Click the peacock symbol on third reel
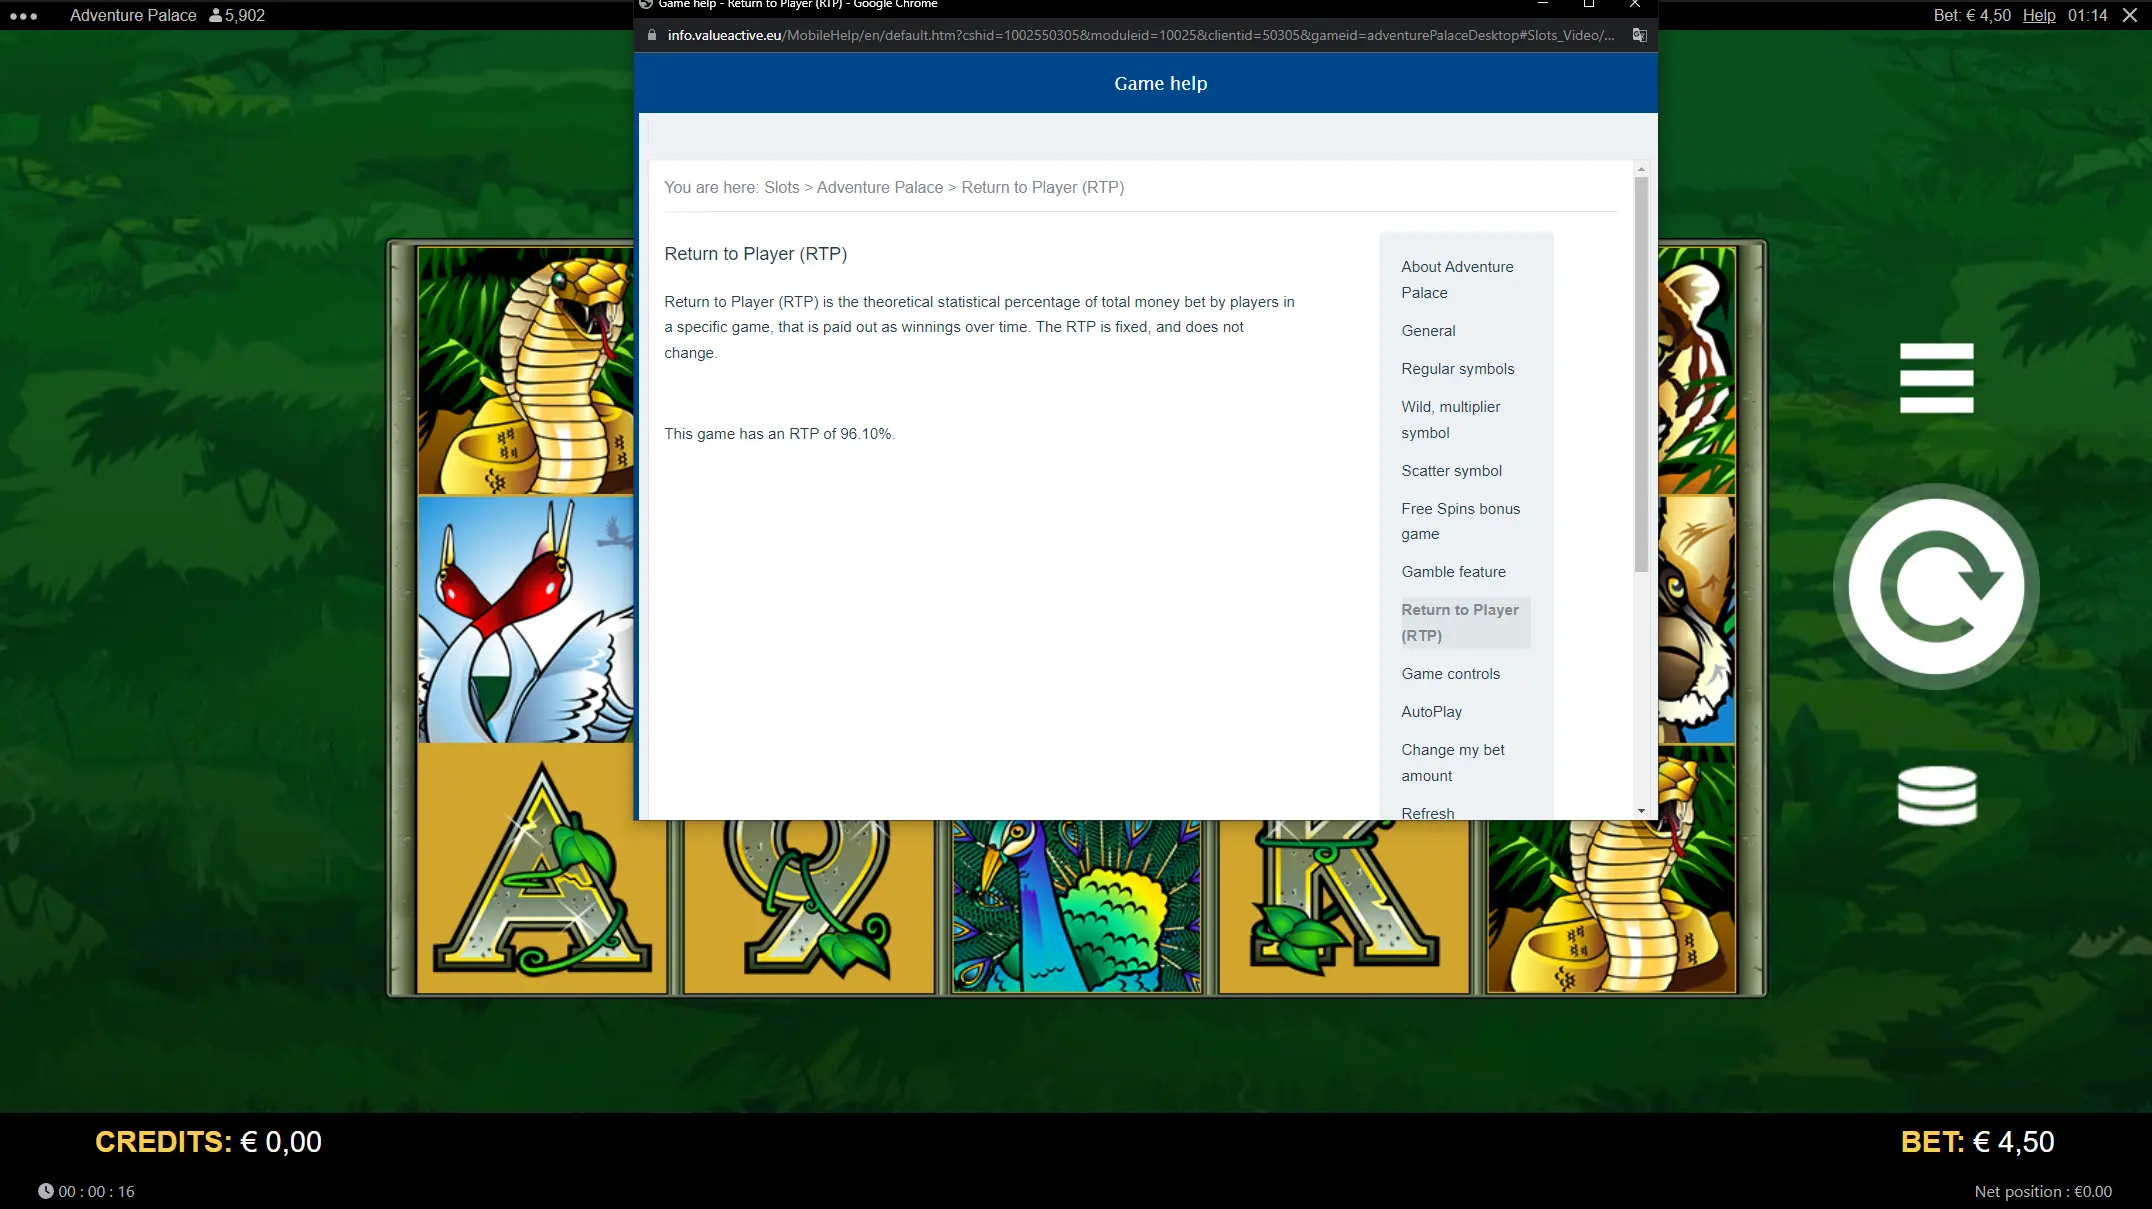This screenshot has width=2152, height=1209. 1077,906
